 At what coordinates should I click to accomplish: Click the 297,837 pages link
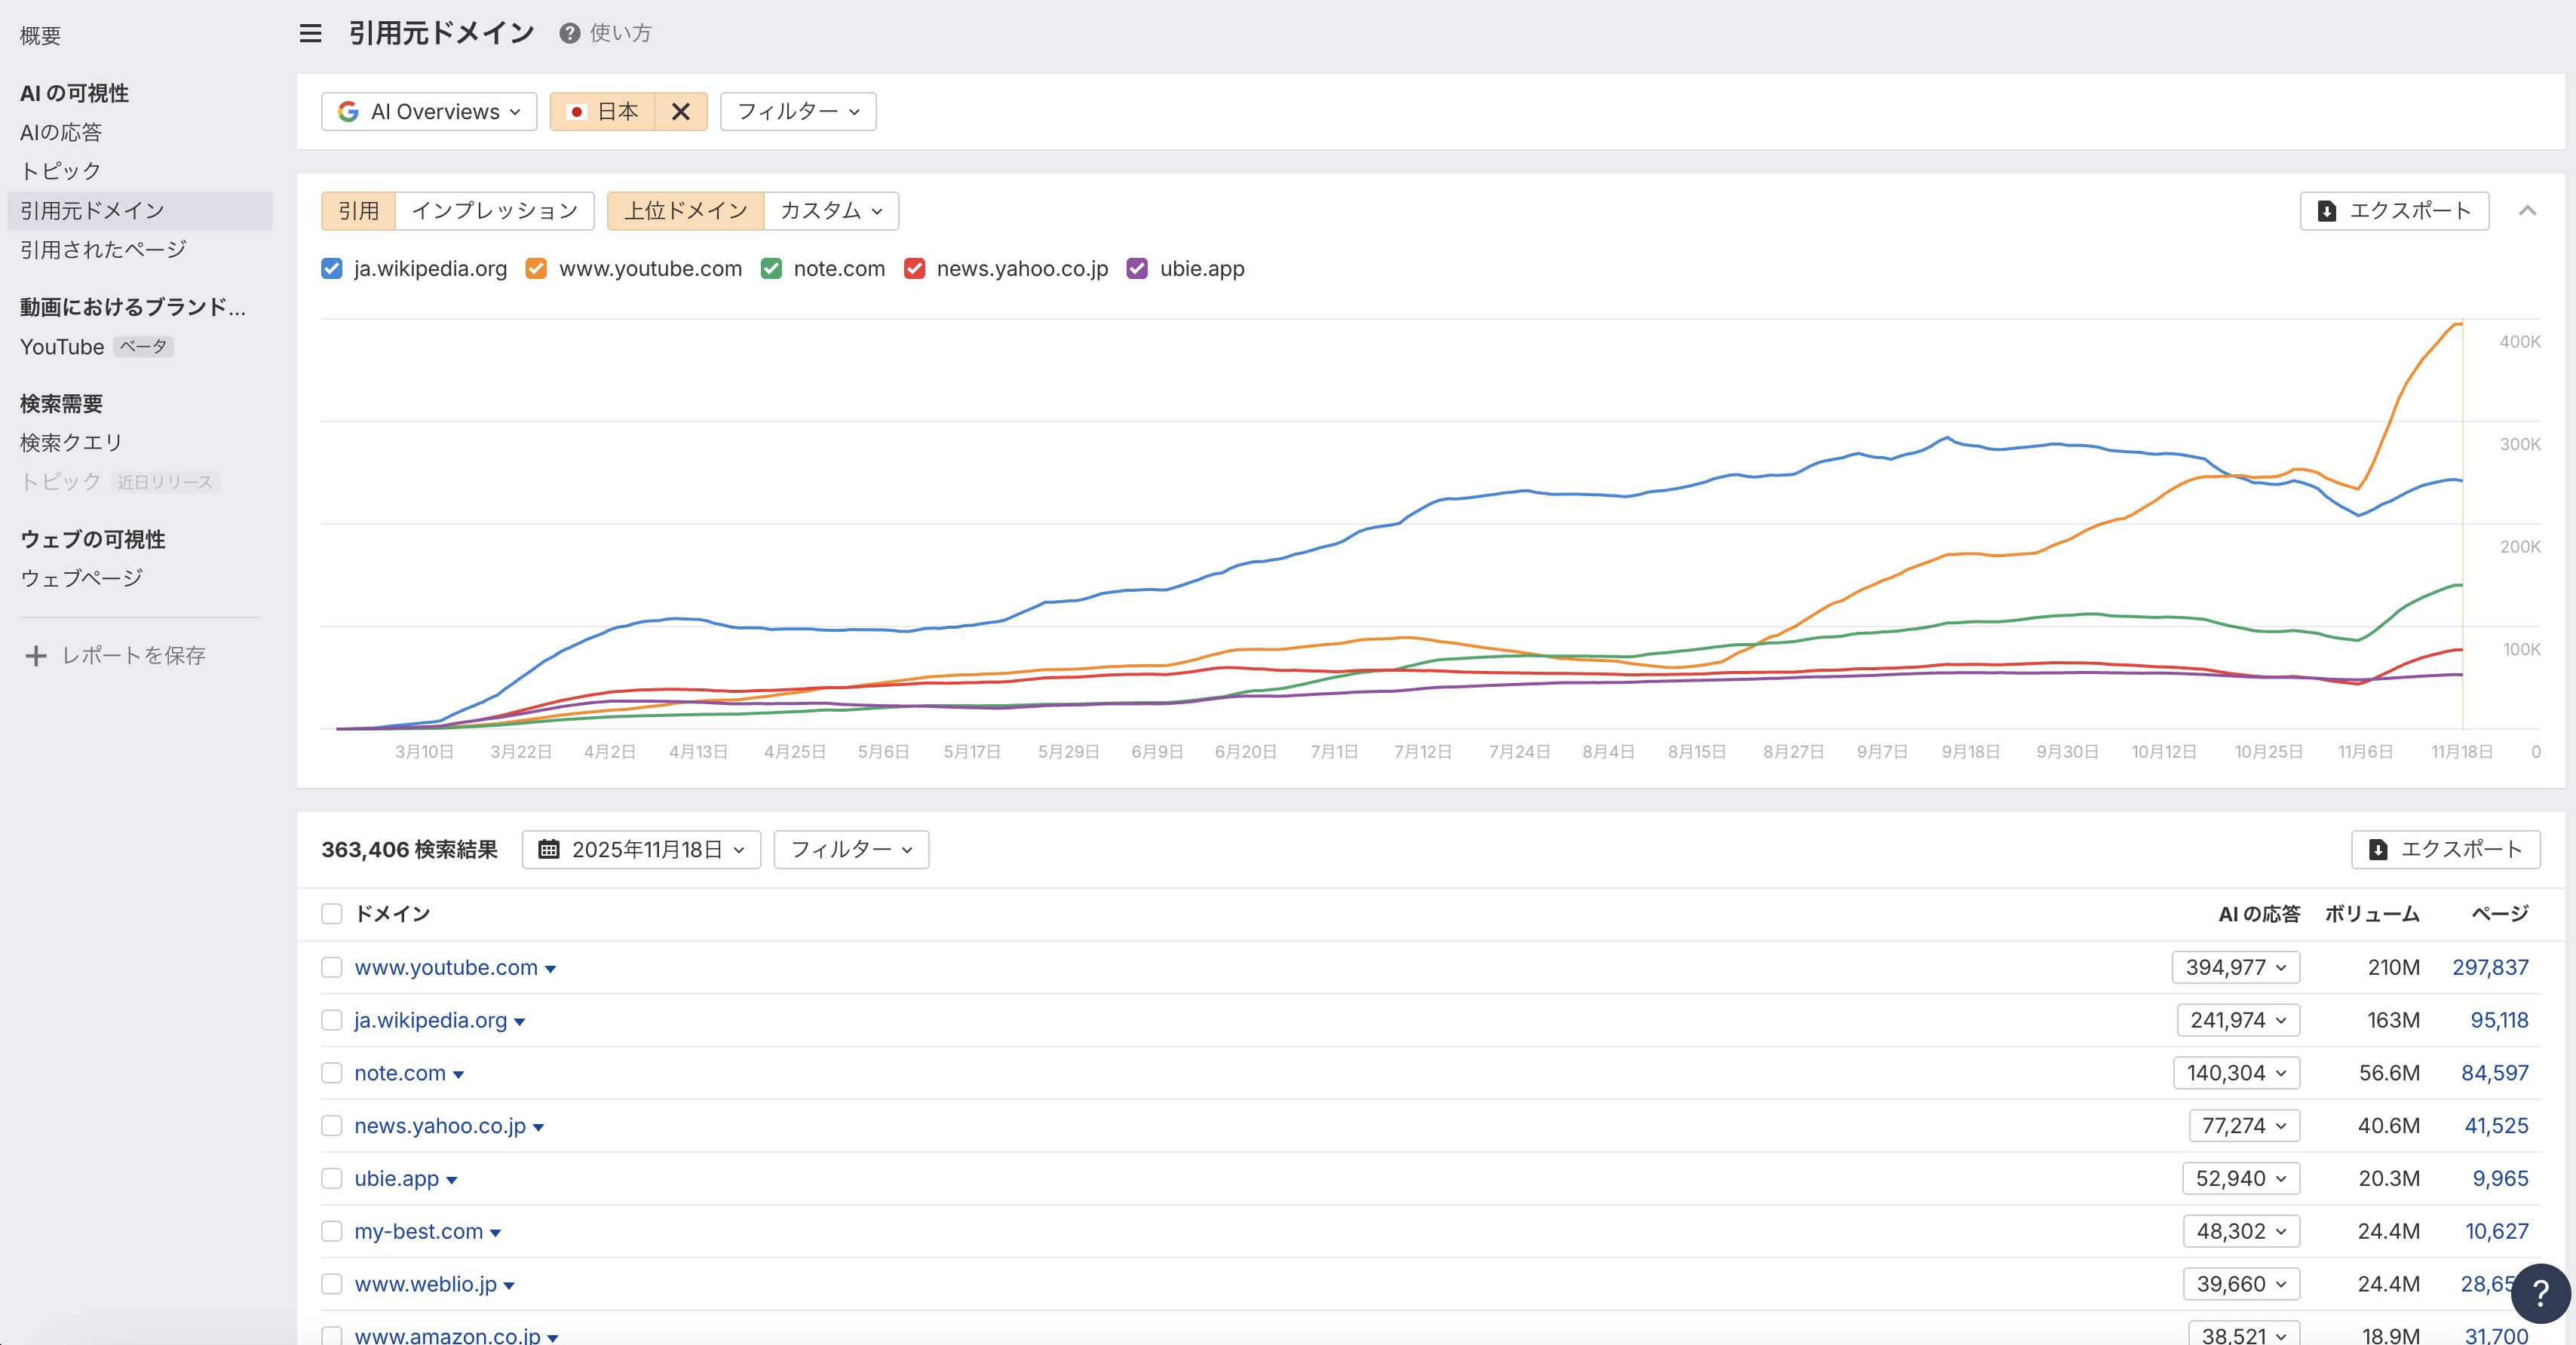[2489, 967]
